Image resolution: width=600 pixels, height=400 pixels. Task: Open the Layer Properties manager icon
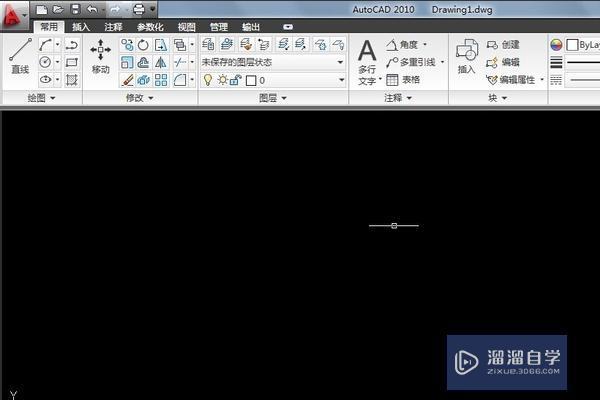[208, 44]
